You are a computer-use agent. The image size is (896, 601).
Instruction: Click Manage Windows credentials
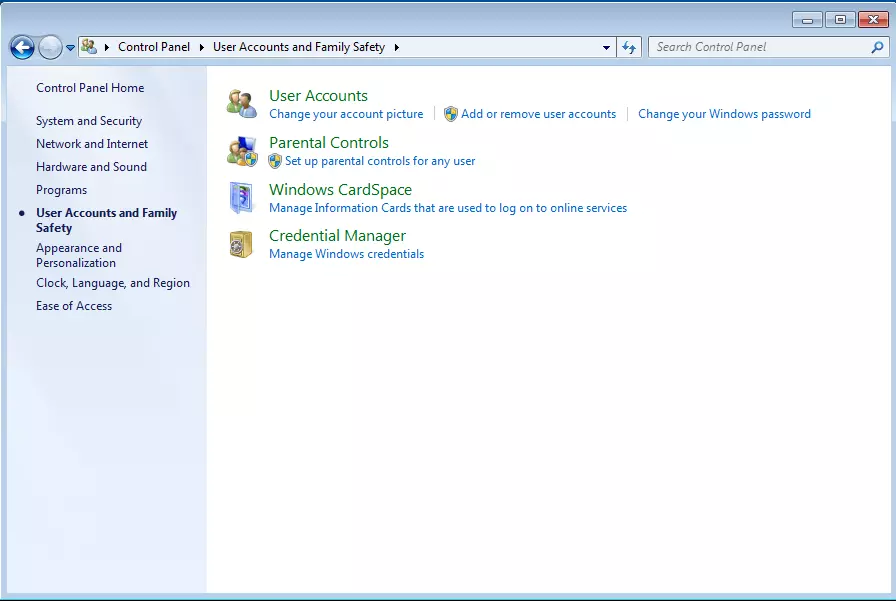346,254
